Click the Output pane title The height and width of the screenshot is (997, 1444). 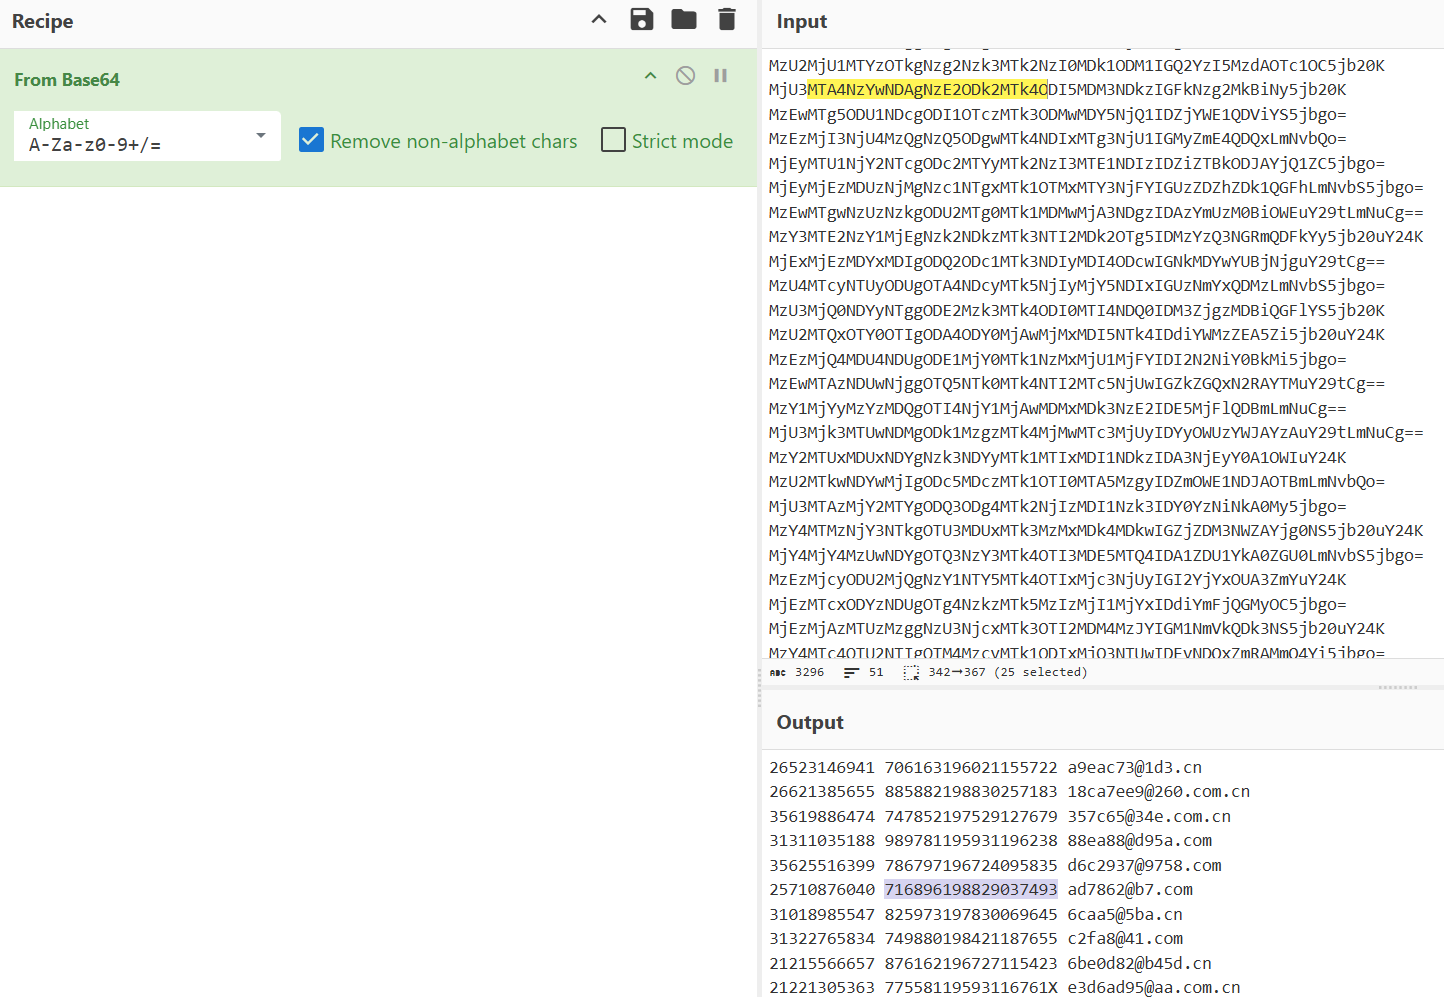click(810, 722)
